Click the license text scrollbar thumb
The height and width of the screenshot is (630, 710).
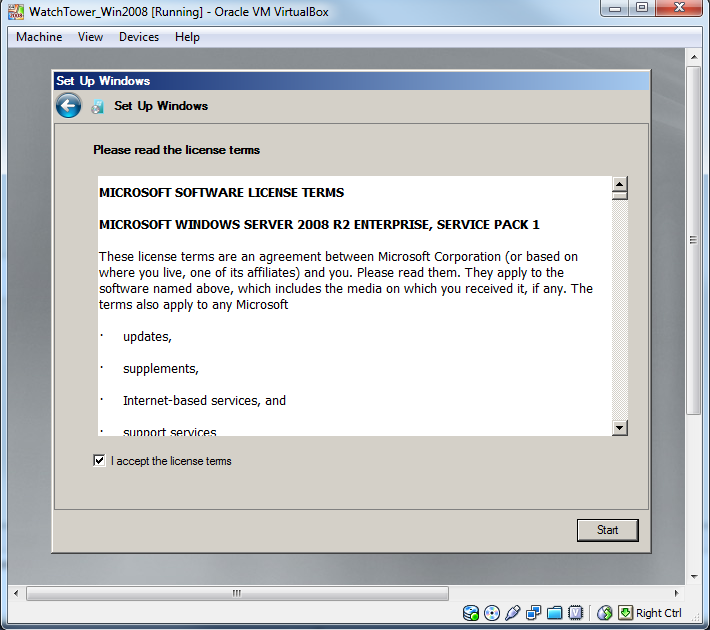619,196
